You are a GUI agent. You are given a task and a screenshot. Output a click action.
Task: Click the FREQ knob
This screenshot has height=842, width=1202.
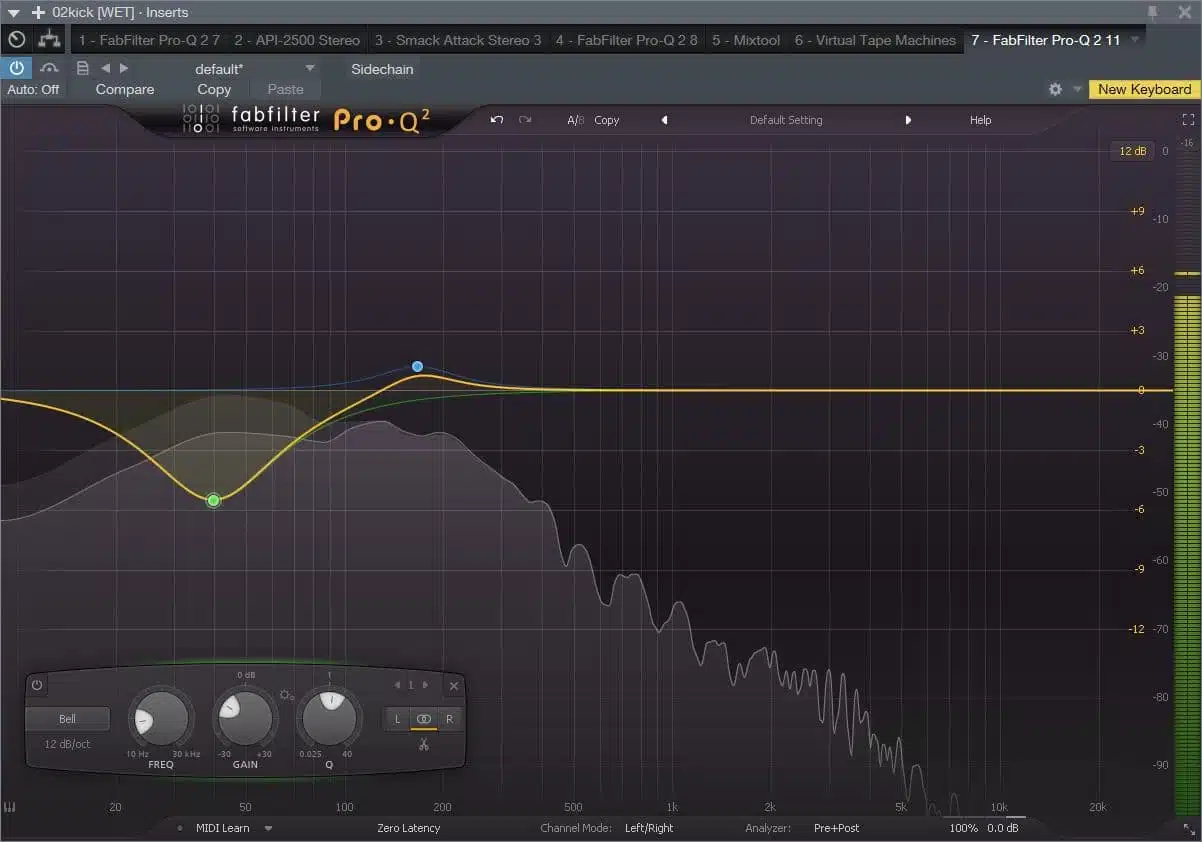tap(161, 718)
